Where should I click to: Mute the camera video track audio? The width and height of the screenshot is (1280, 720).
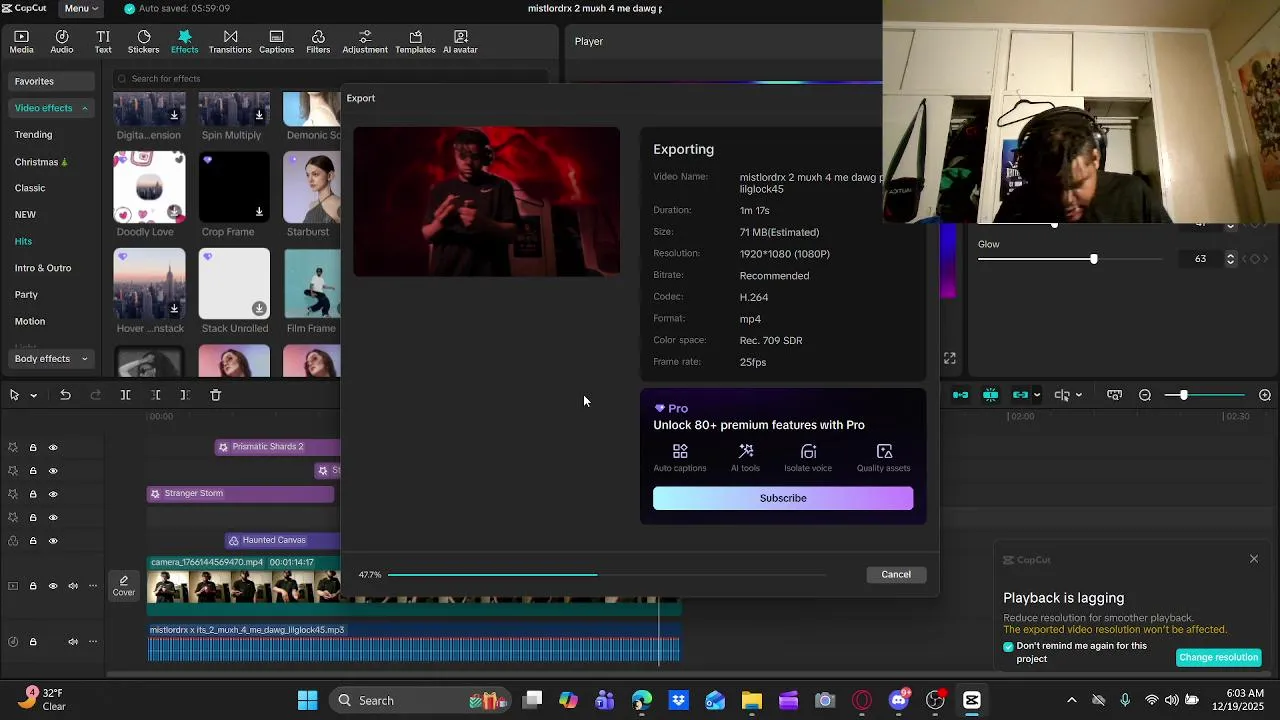click(x=73, y=586)
